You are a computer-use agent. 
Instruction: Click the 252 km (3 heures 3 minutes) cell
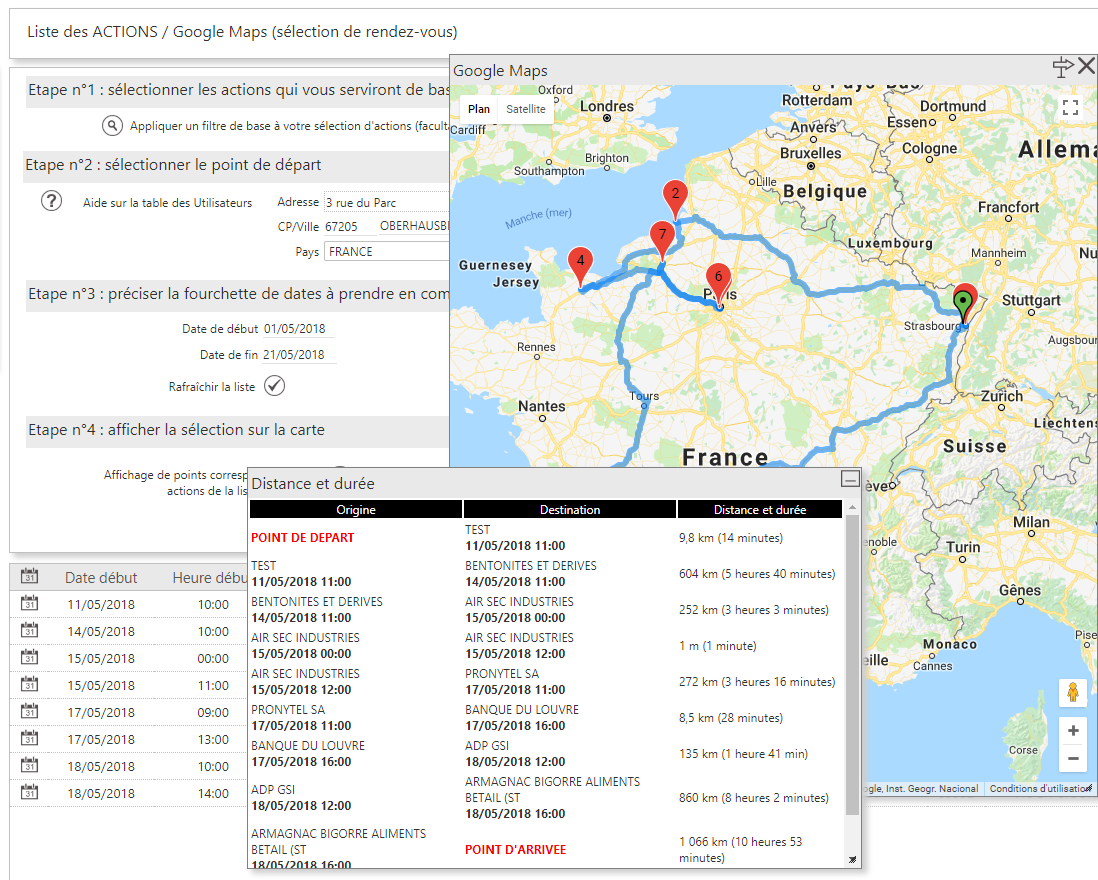pyautogui.click(x=753, y=610)
